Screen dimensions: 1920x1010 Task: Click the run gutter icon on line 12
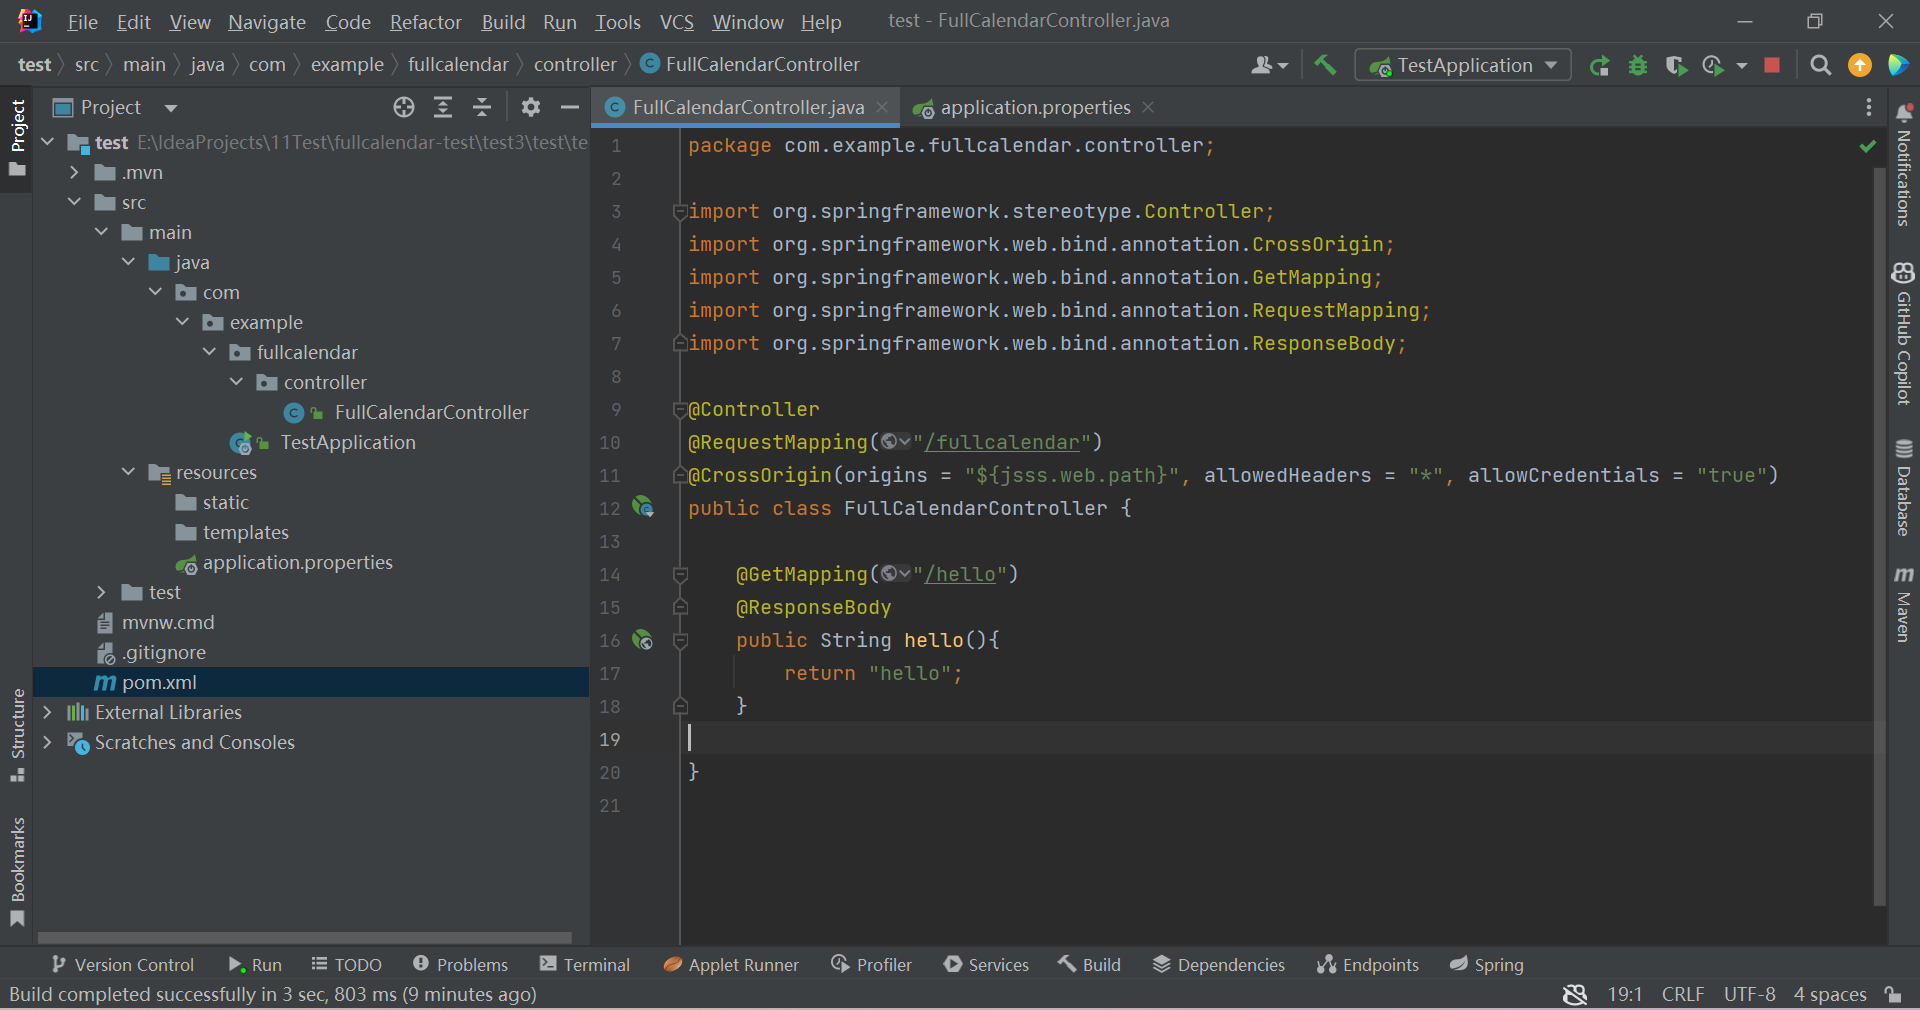(x=643, y=508)
